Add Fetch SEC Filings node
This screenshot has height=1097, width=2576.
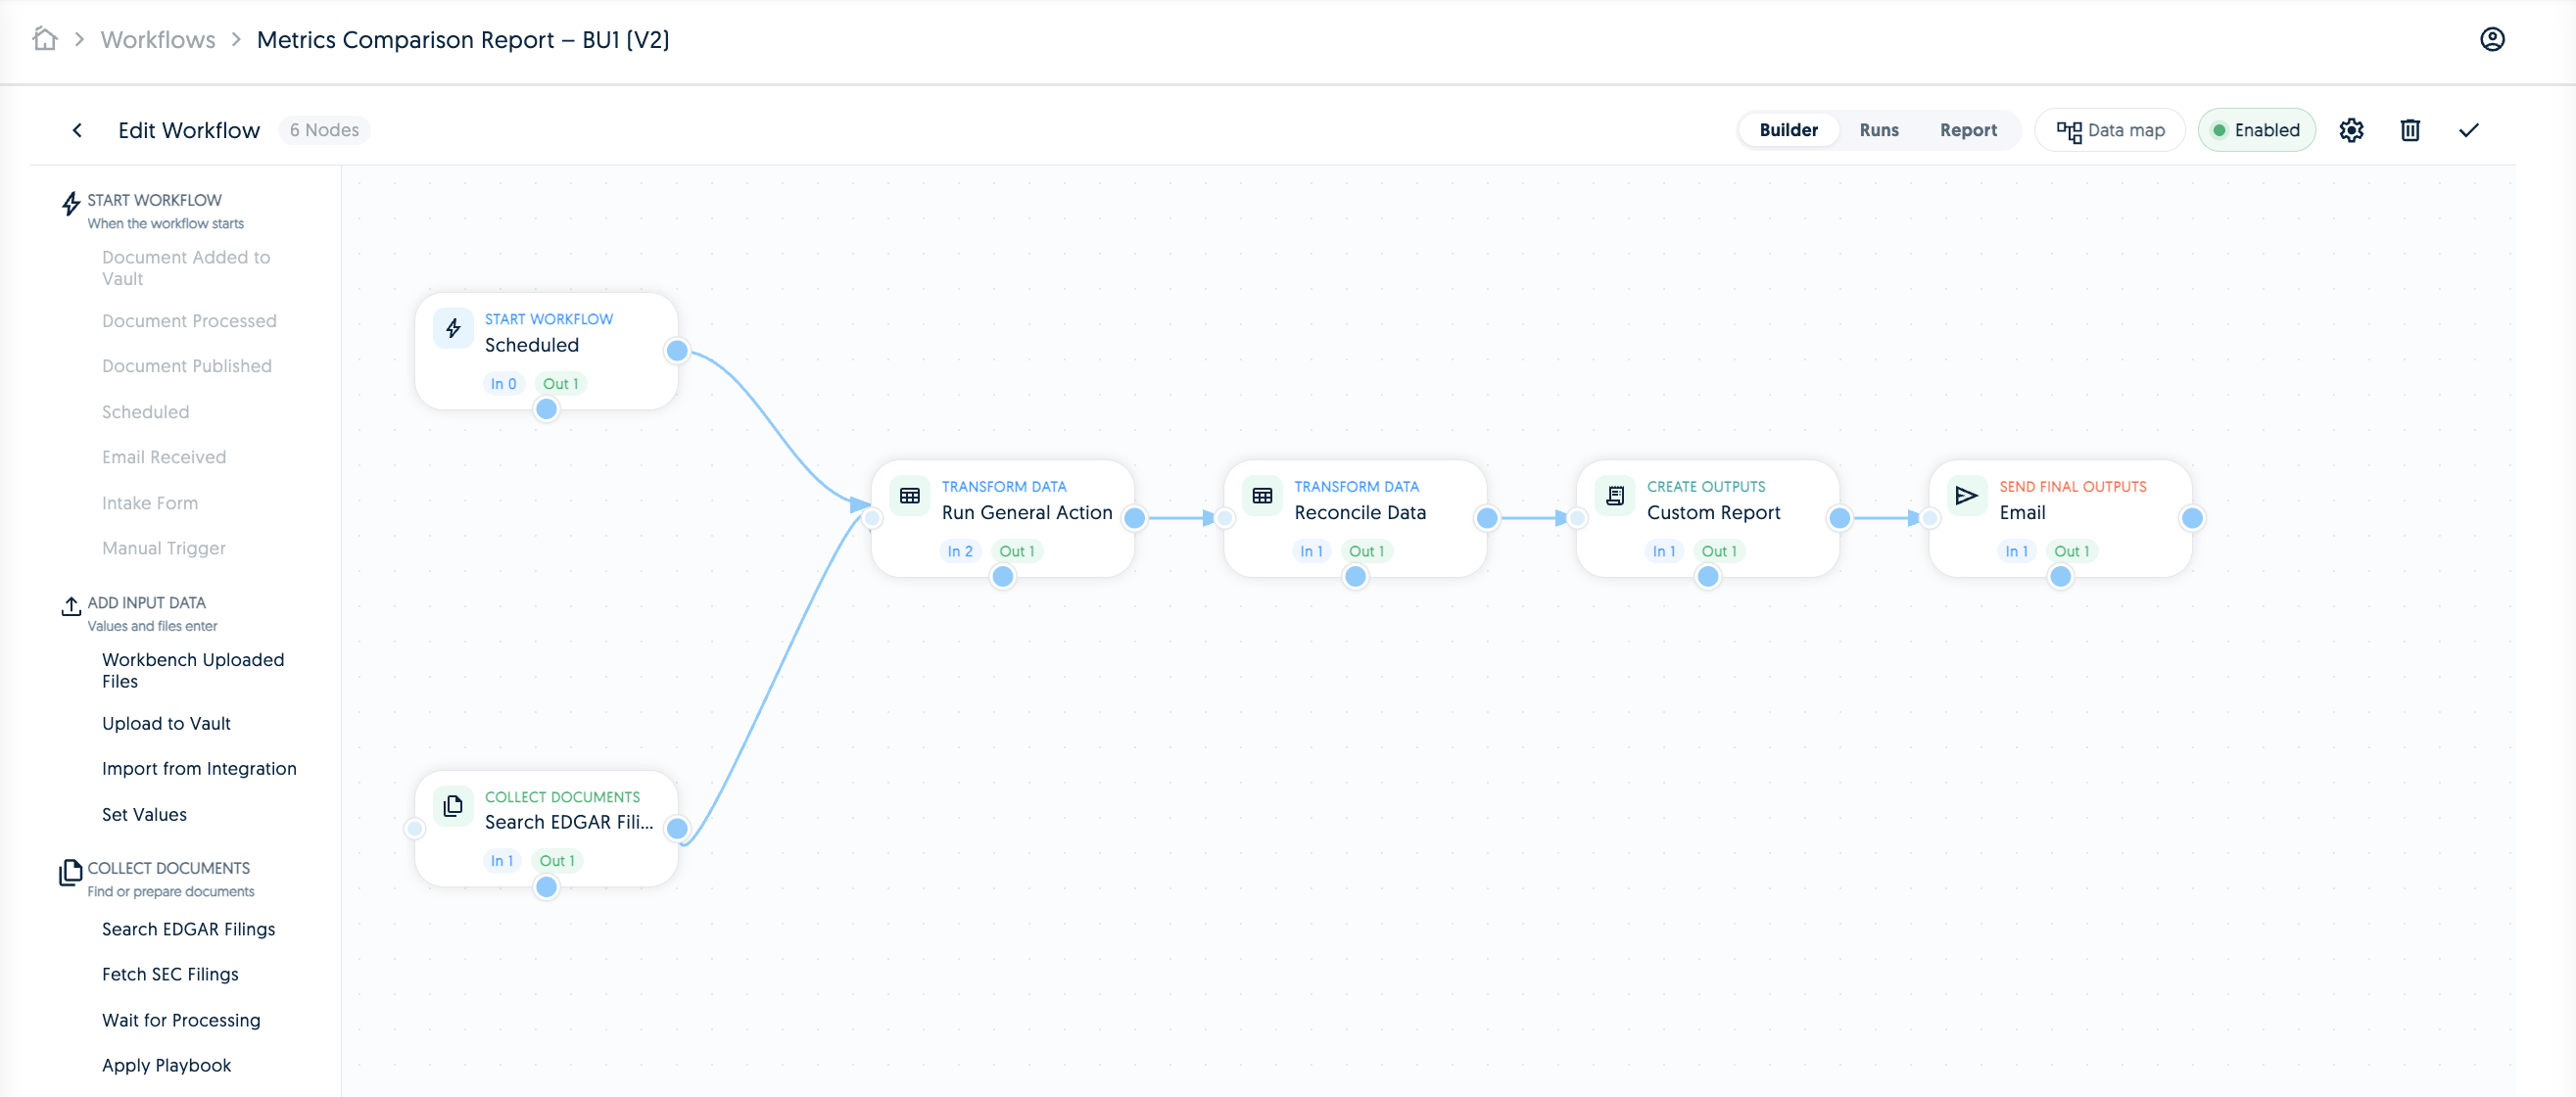[x=170, y=974]
